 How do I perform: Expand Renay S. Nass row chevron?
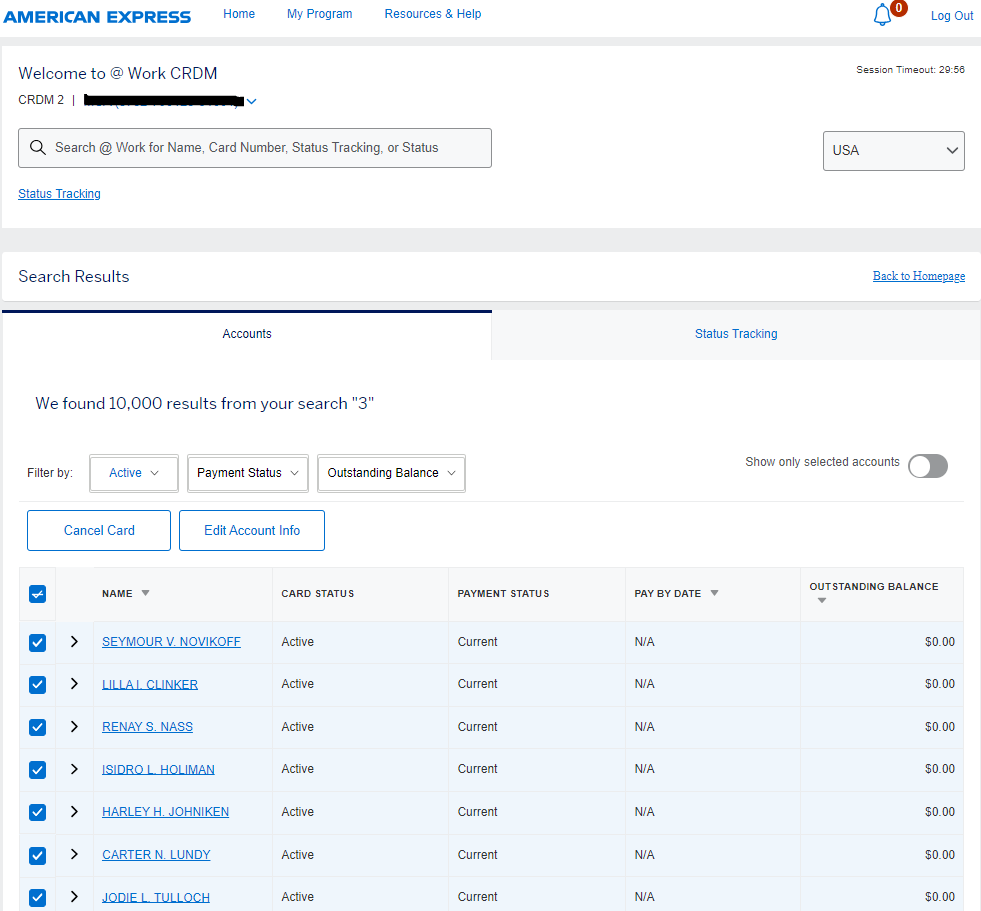(x=74, y=727)
